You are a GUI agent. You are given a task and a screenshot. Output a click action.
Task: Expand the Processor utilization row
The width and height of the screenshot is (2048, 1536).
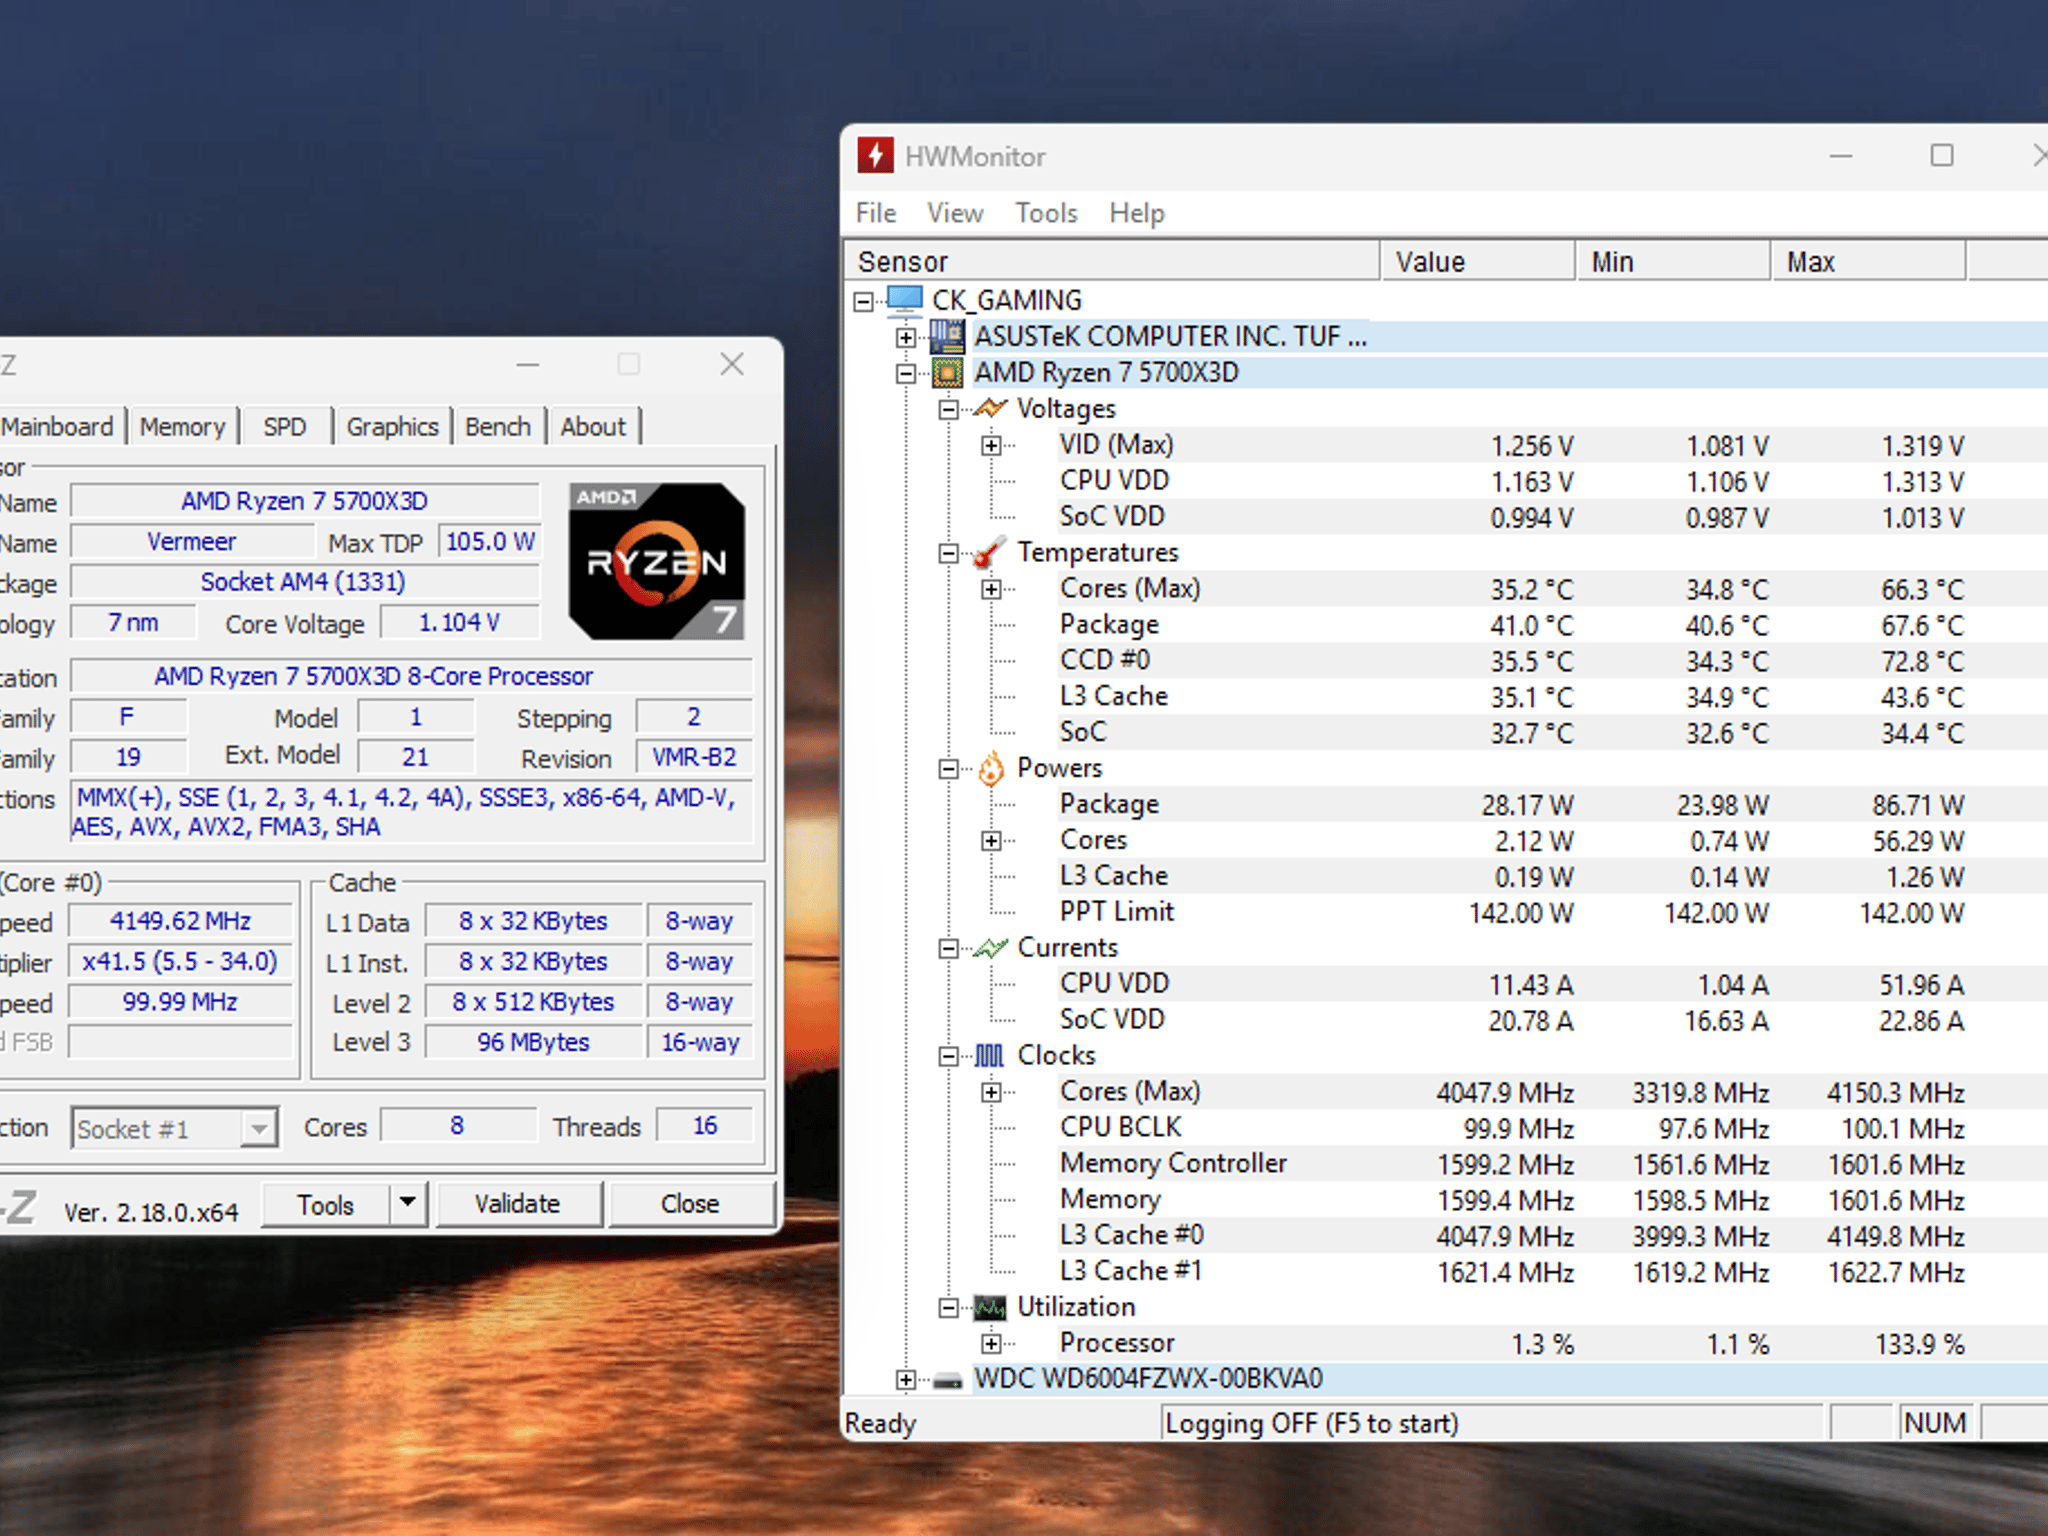[x=991, y=1344]
